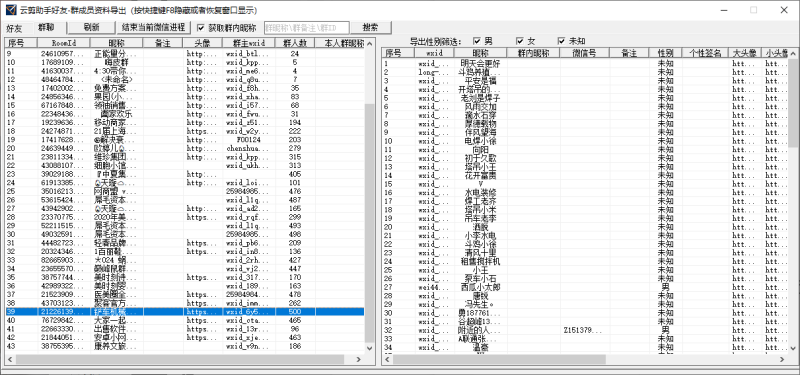Click the 头像 column header in group list
Screen dimensions: 800x375
click(x=203, y=43)
